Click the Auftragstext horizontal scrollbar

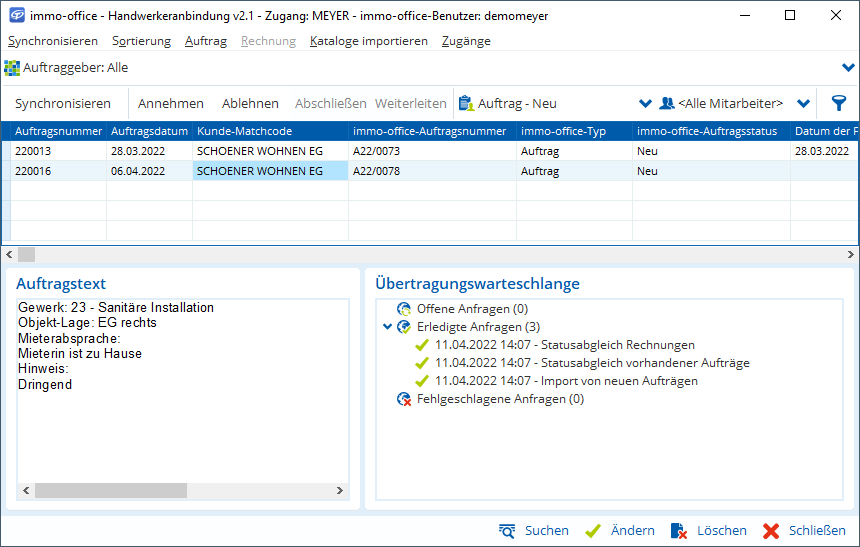[x=184, y=491]
